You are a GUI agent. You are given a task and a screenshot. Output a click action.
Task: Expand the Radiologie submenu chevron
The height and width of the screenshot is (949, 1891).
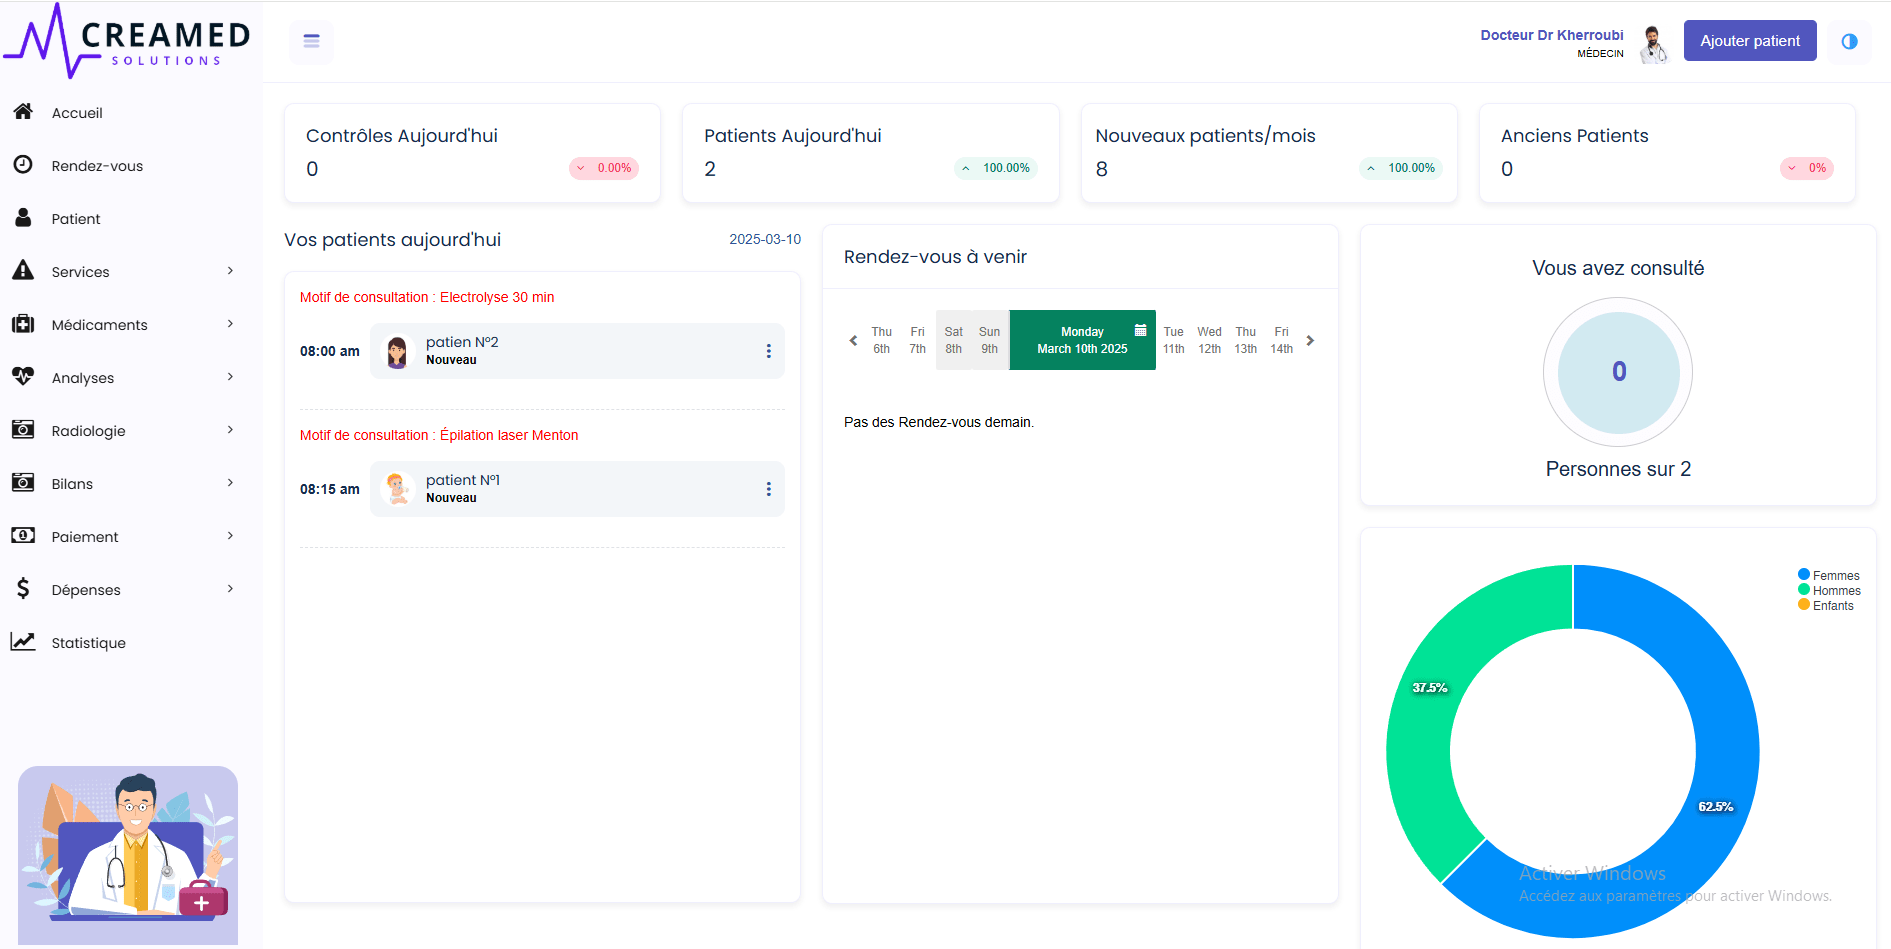230,430
